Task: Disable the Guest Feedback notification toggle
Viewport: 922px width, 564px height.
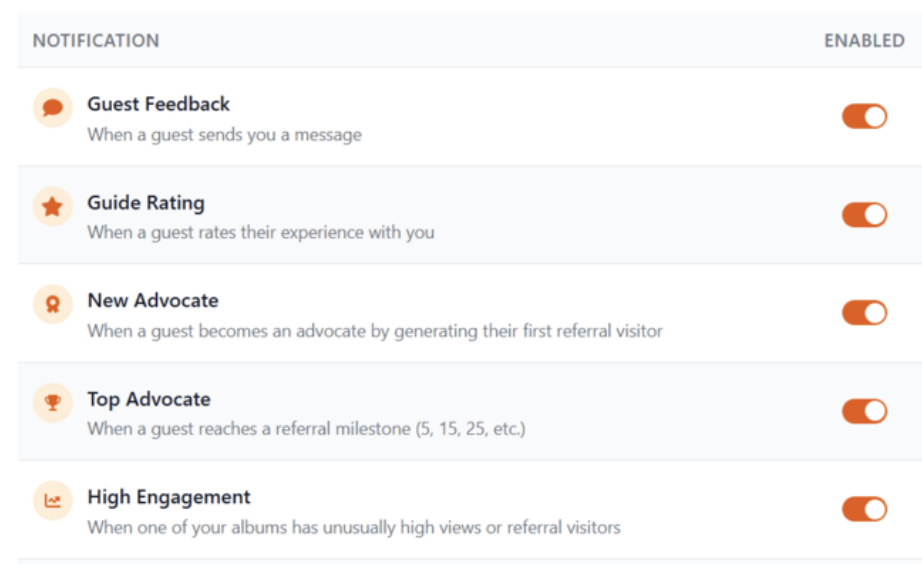Action: point(864,117)
